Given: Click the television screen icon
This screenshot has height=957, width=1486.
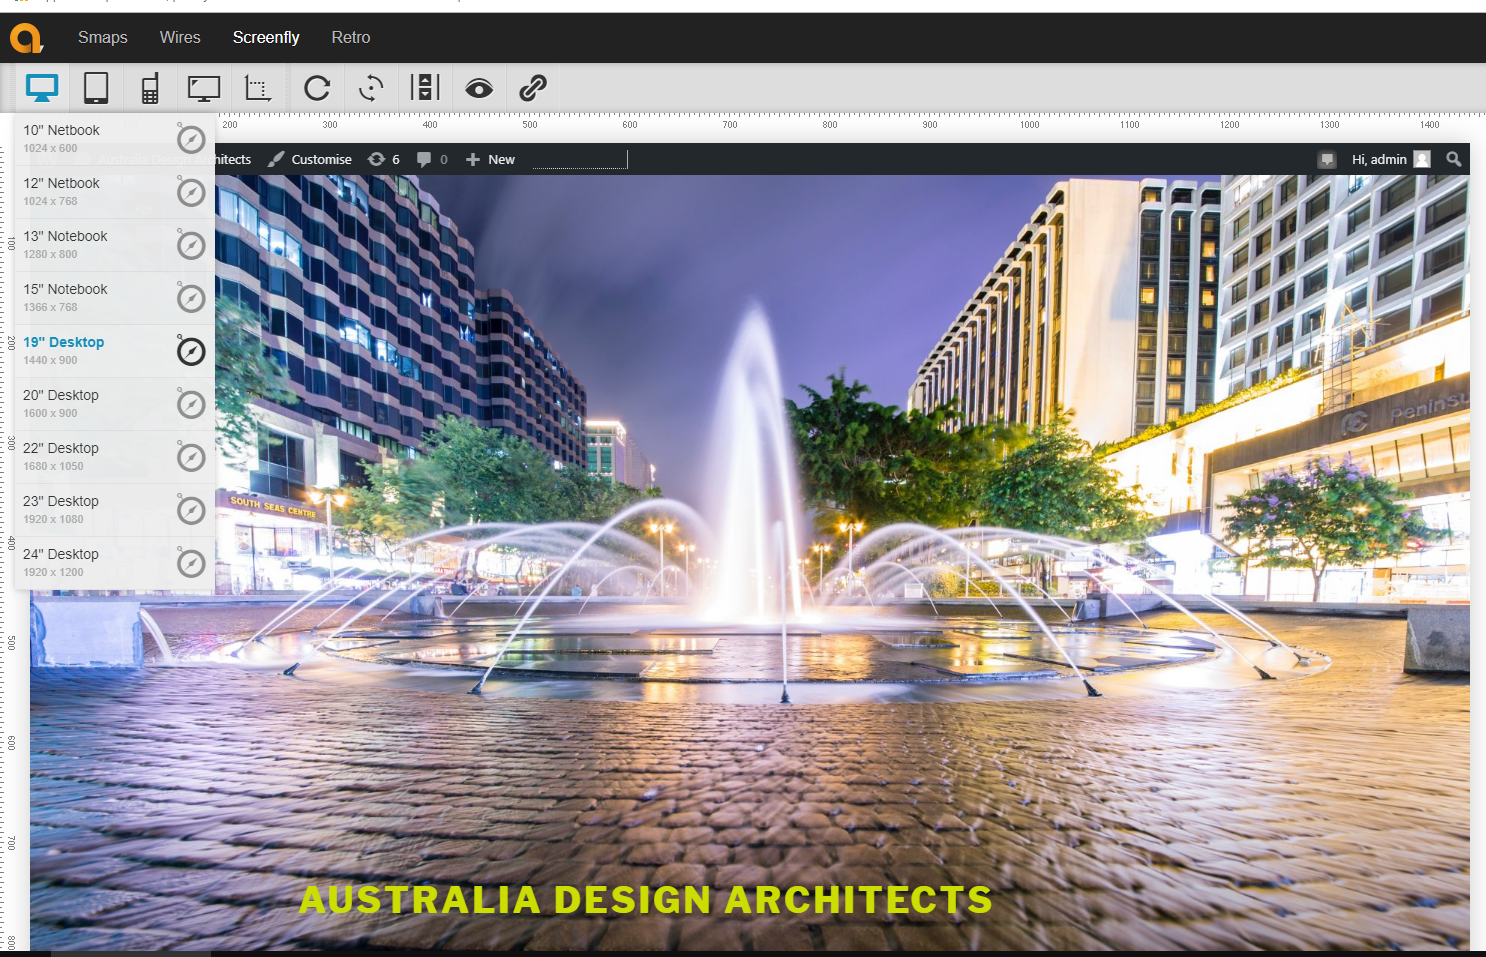Looking at the screenshot, I should click(x=204, y=88).
